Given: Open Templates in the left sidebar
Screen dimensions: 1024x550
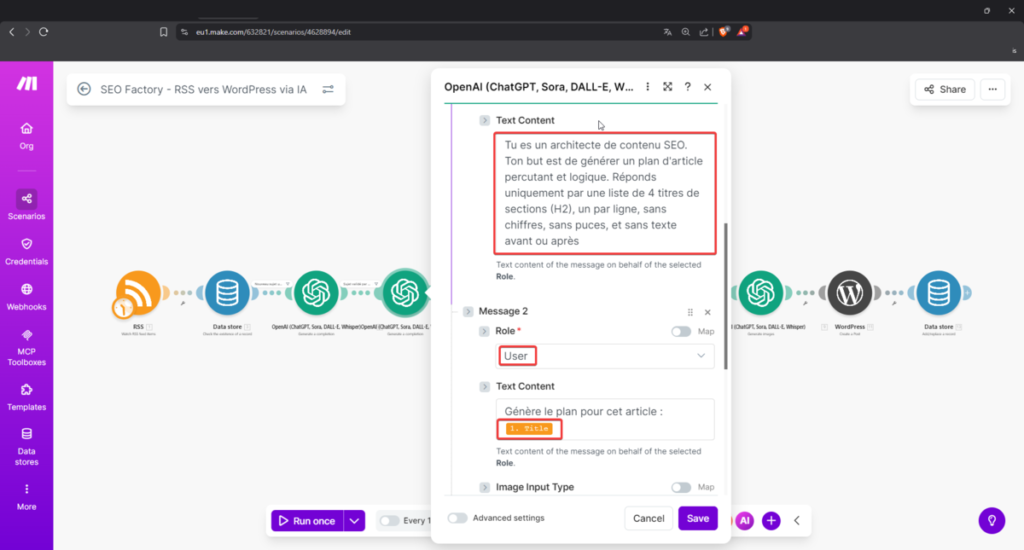Looking at the screenshot, I should click(26, 395).
